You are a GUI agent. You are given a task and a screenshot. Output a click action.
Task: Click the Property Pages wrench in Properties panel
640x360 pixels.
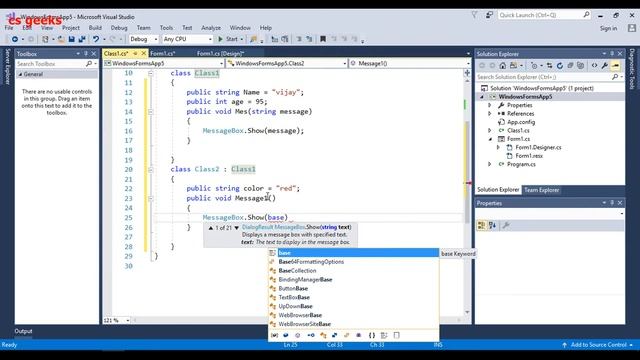[x=506, y=225]
